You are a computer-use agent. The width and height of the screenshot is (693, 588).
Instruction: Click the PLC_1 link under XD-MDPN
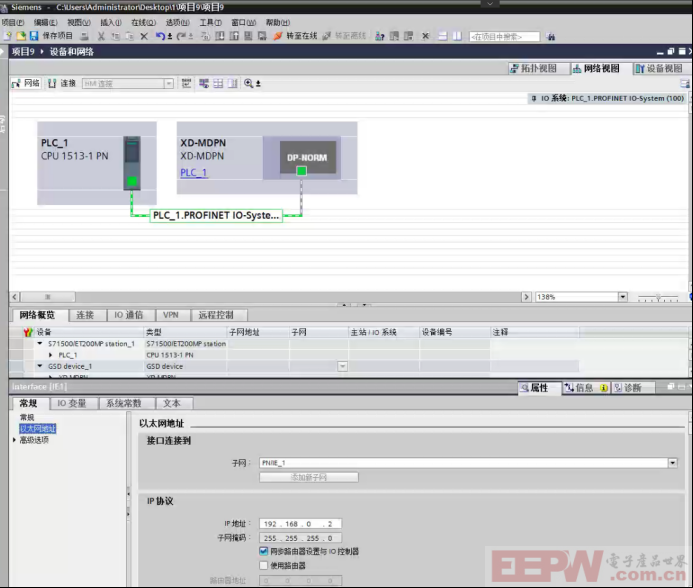193,172
